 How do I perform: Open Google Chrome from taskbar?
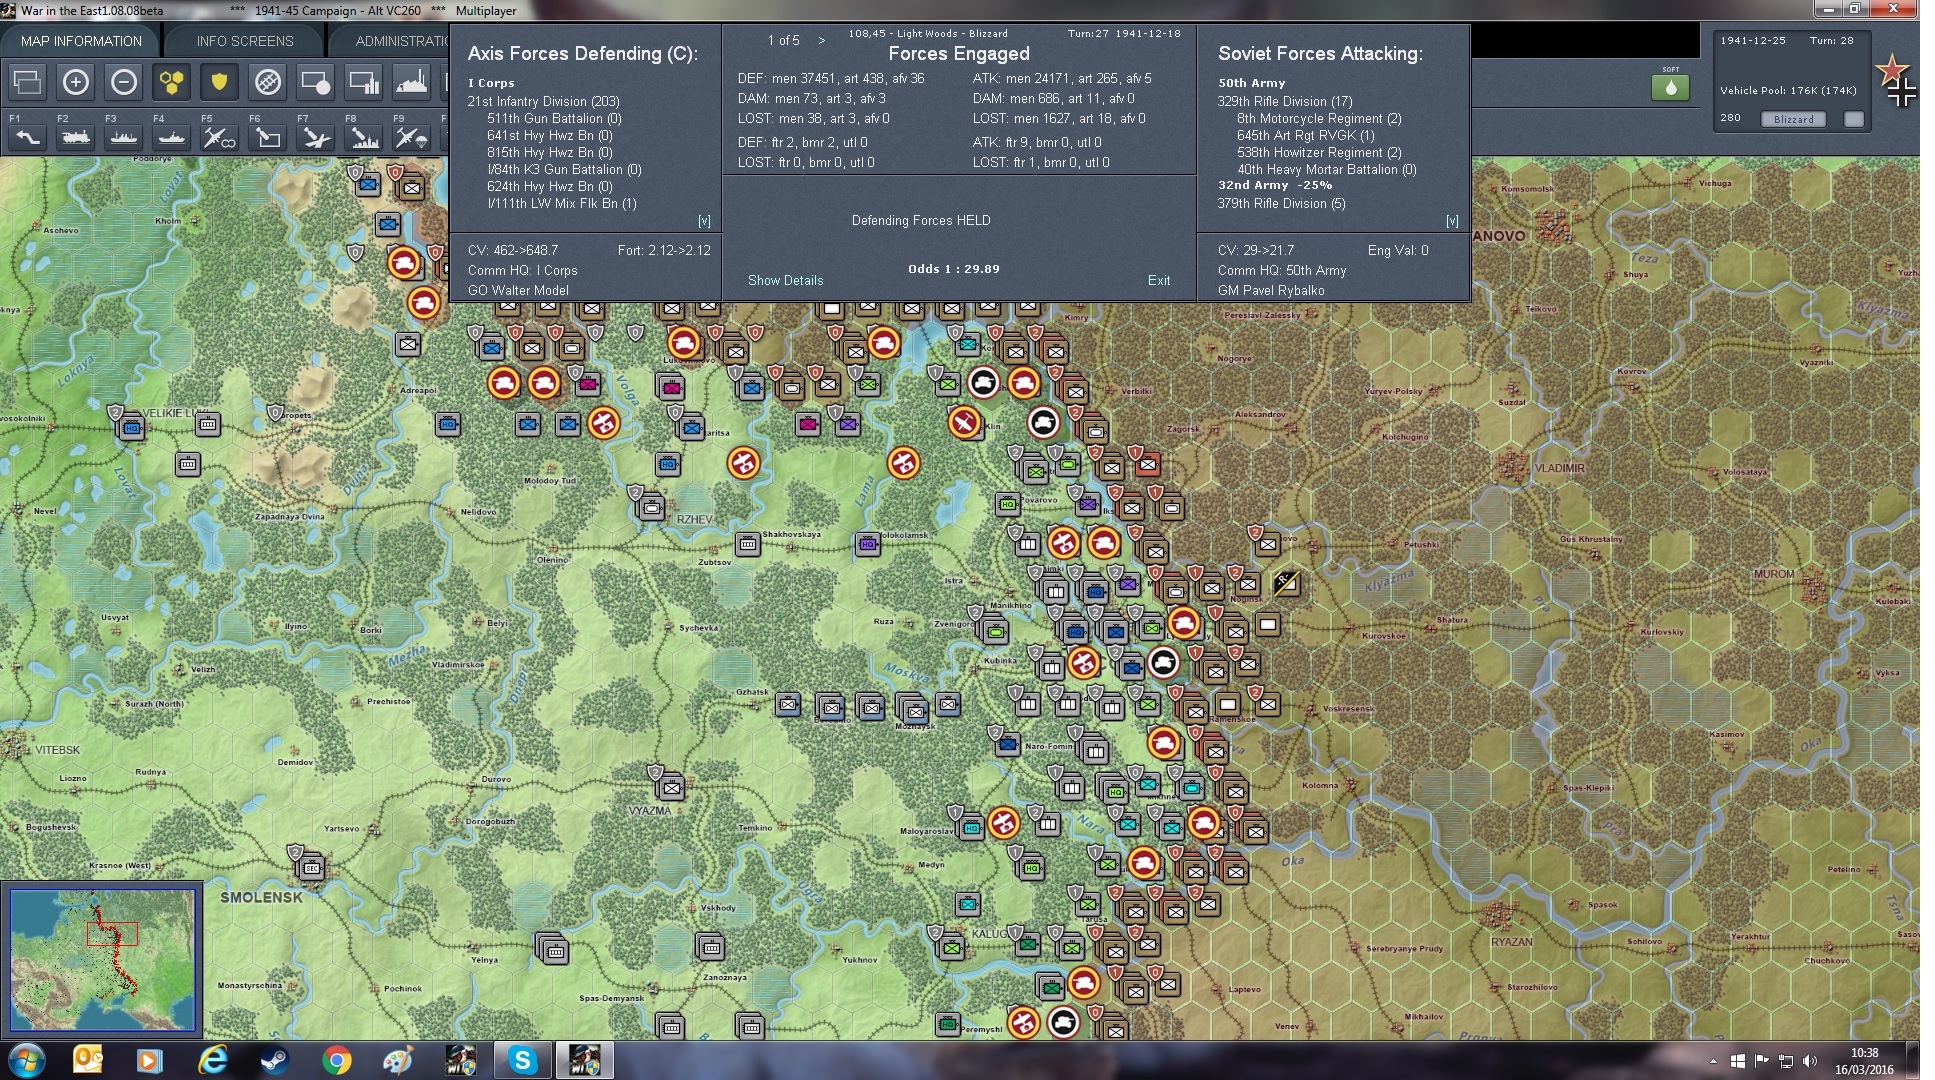pyautogui.click(x=336, y=1060)
